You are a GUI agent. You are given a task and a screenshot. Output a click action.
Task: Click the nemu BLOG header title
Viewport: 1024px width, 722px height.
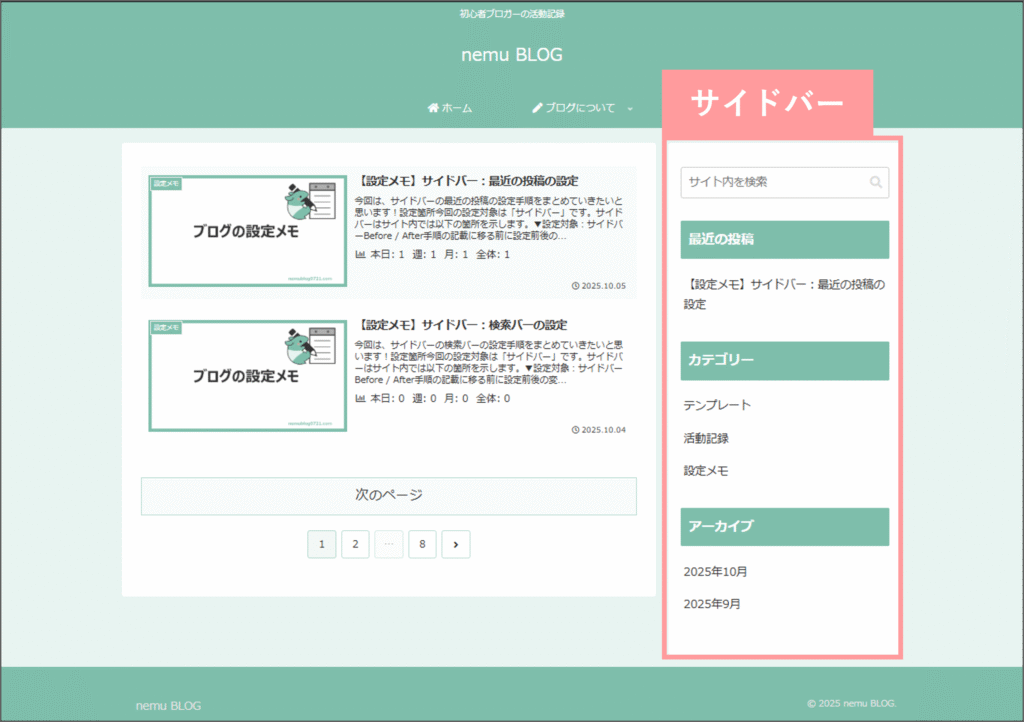tap(511, 55)
